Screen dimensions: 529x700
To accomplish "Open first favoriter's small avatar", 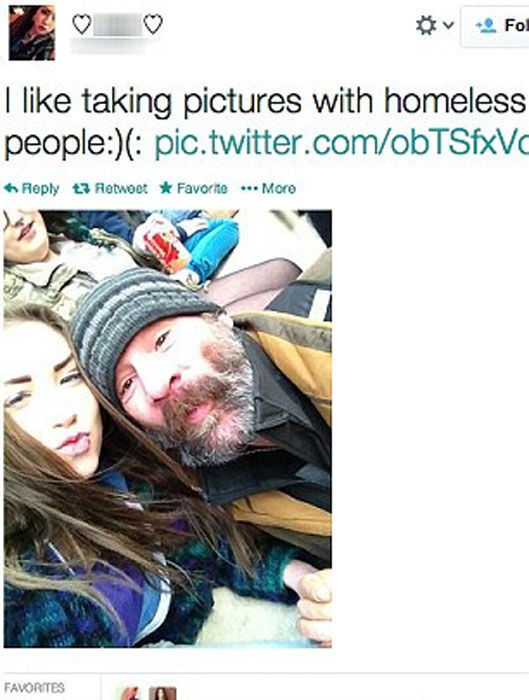I will 129,694.
